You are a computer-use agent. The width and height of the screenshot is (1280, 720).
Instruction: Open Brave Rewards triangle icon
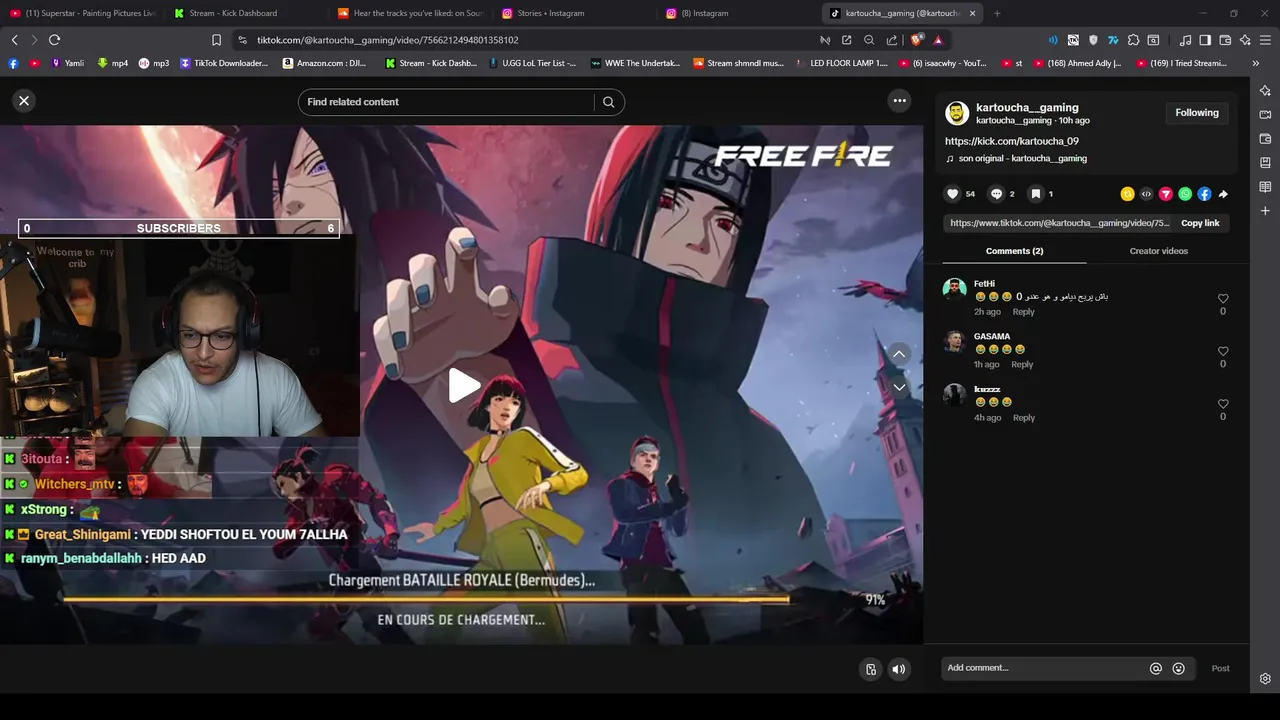pyautogui.click(x=938, y=40)
